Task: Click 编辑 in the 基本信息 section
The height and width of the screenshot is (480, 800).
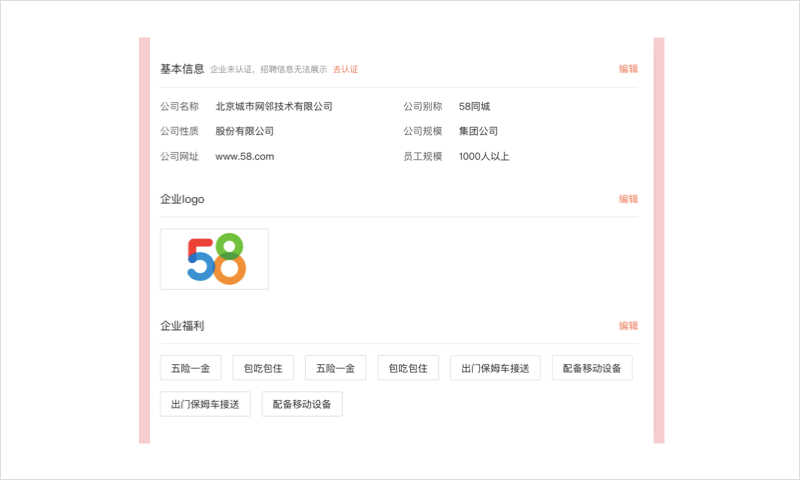Action: (628, 69)
